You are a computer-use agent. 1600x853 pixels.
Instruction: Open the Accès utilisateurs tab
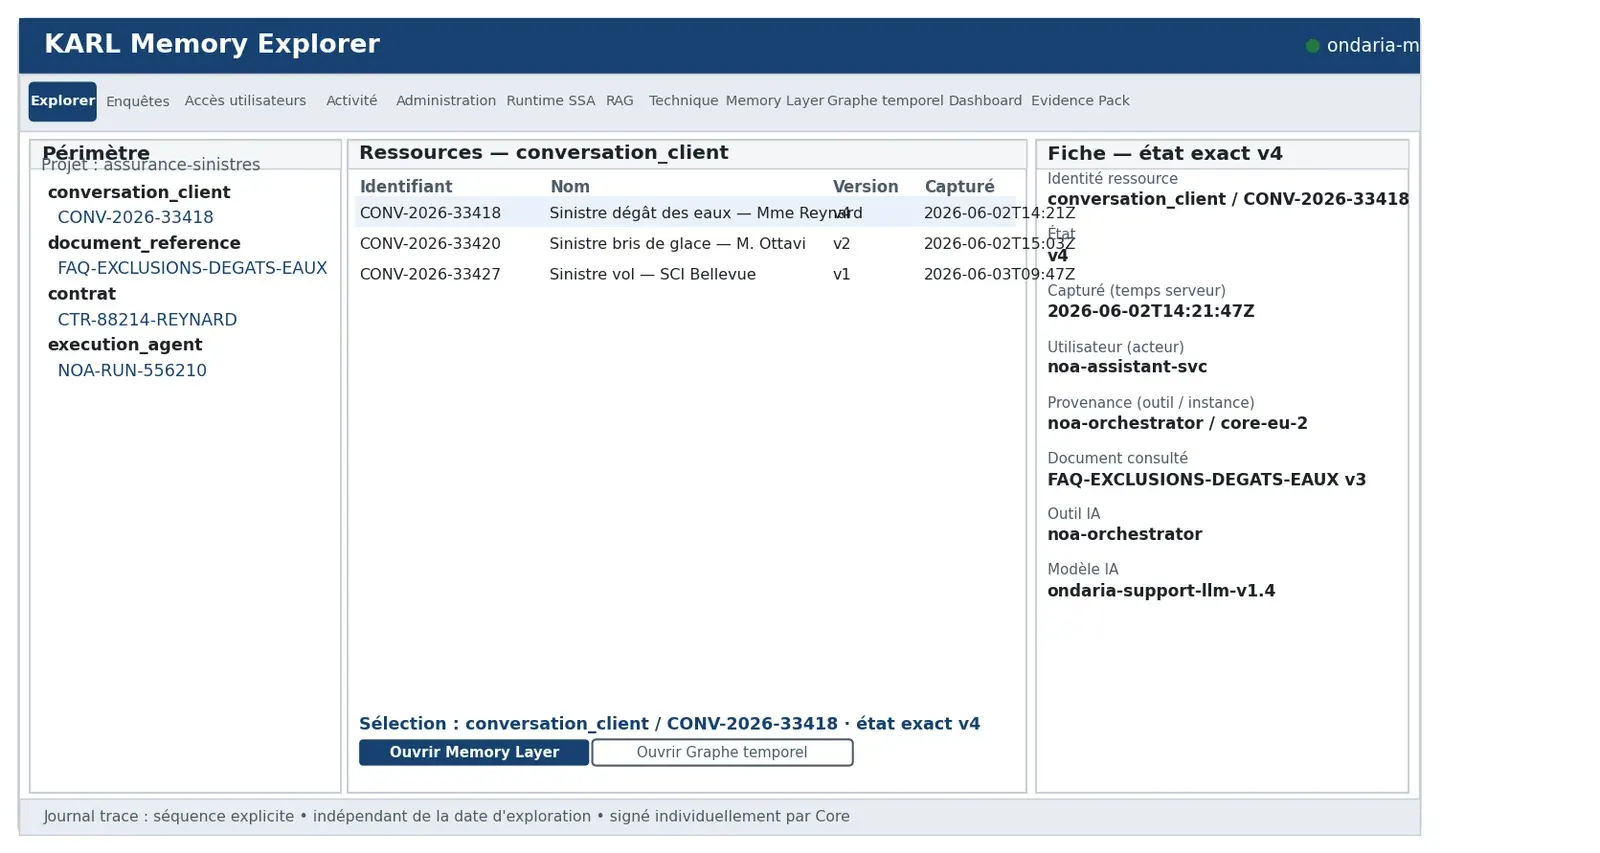245,101
